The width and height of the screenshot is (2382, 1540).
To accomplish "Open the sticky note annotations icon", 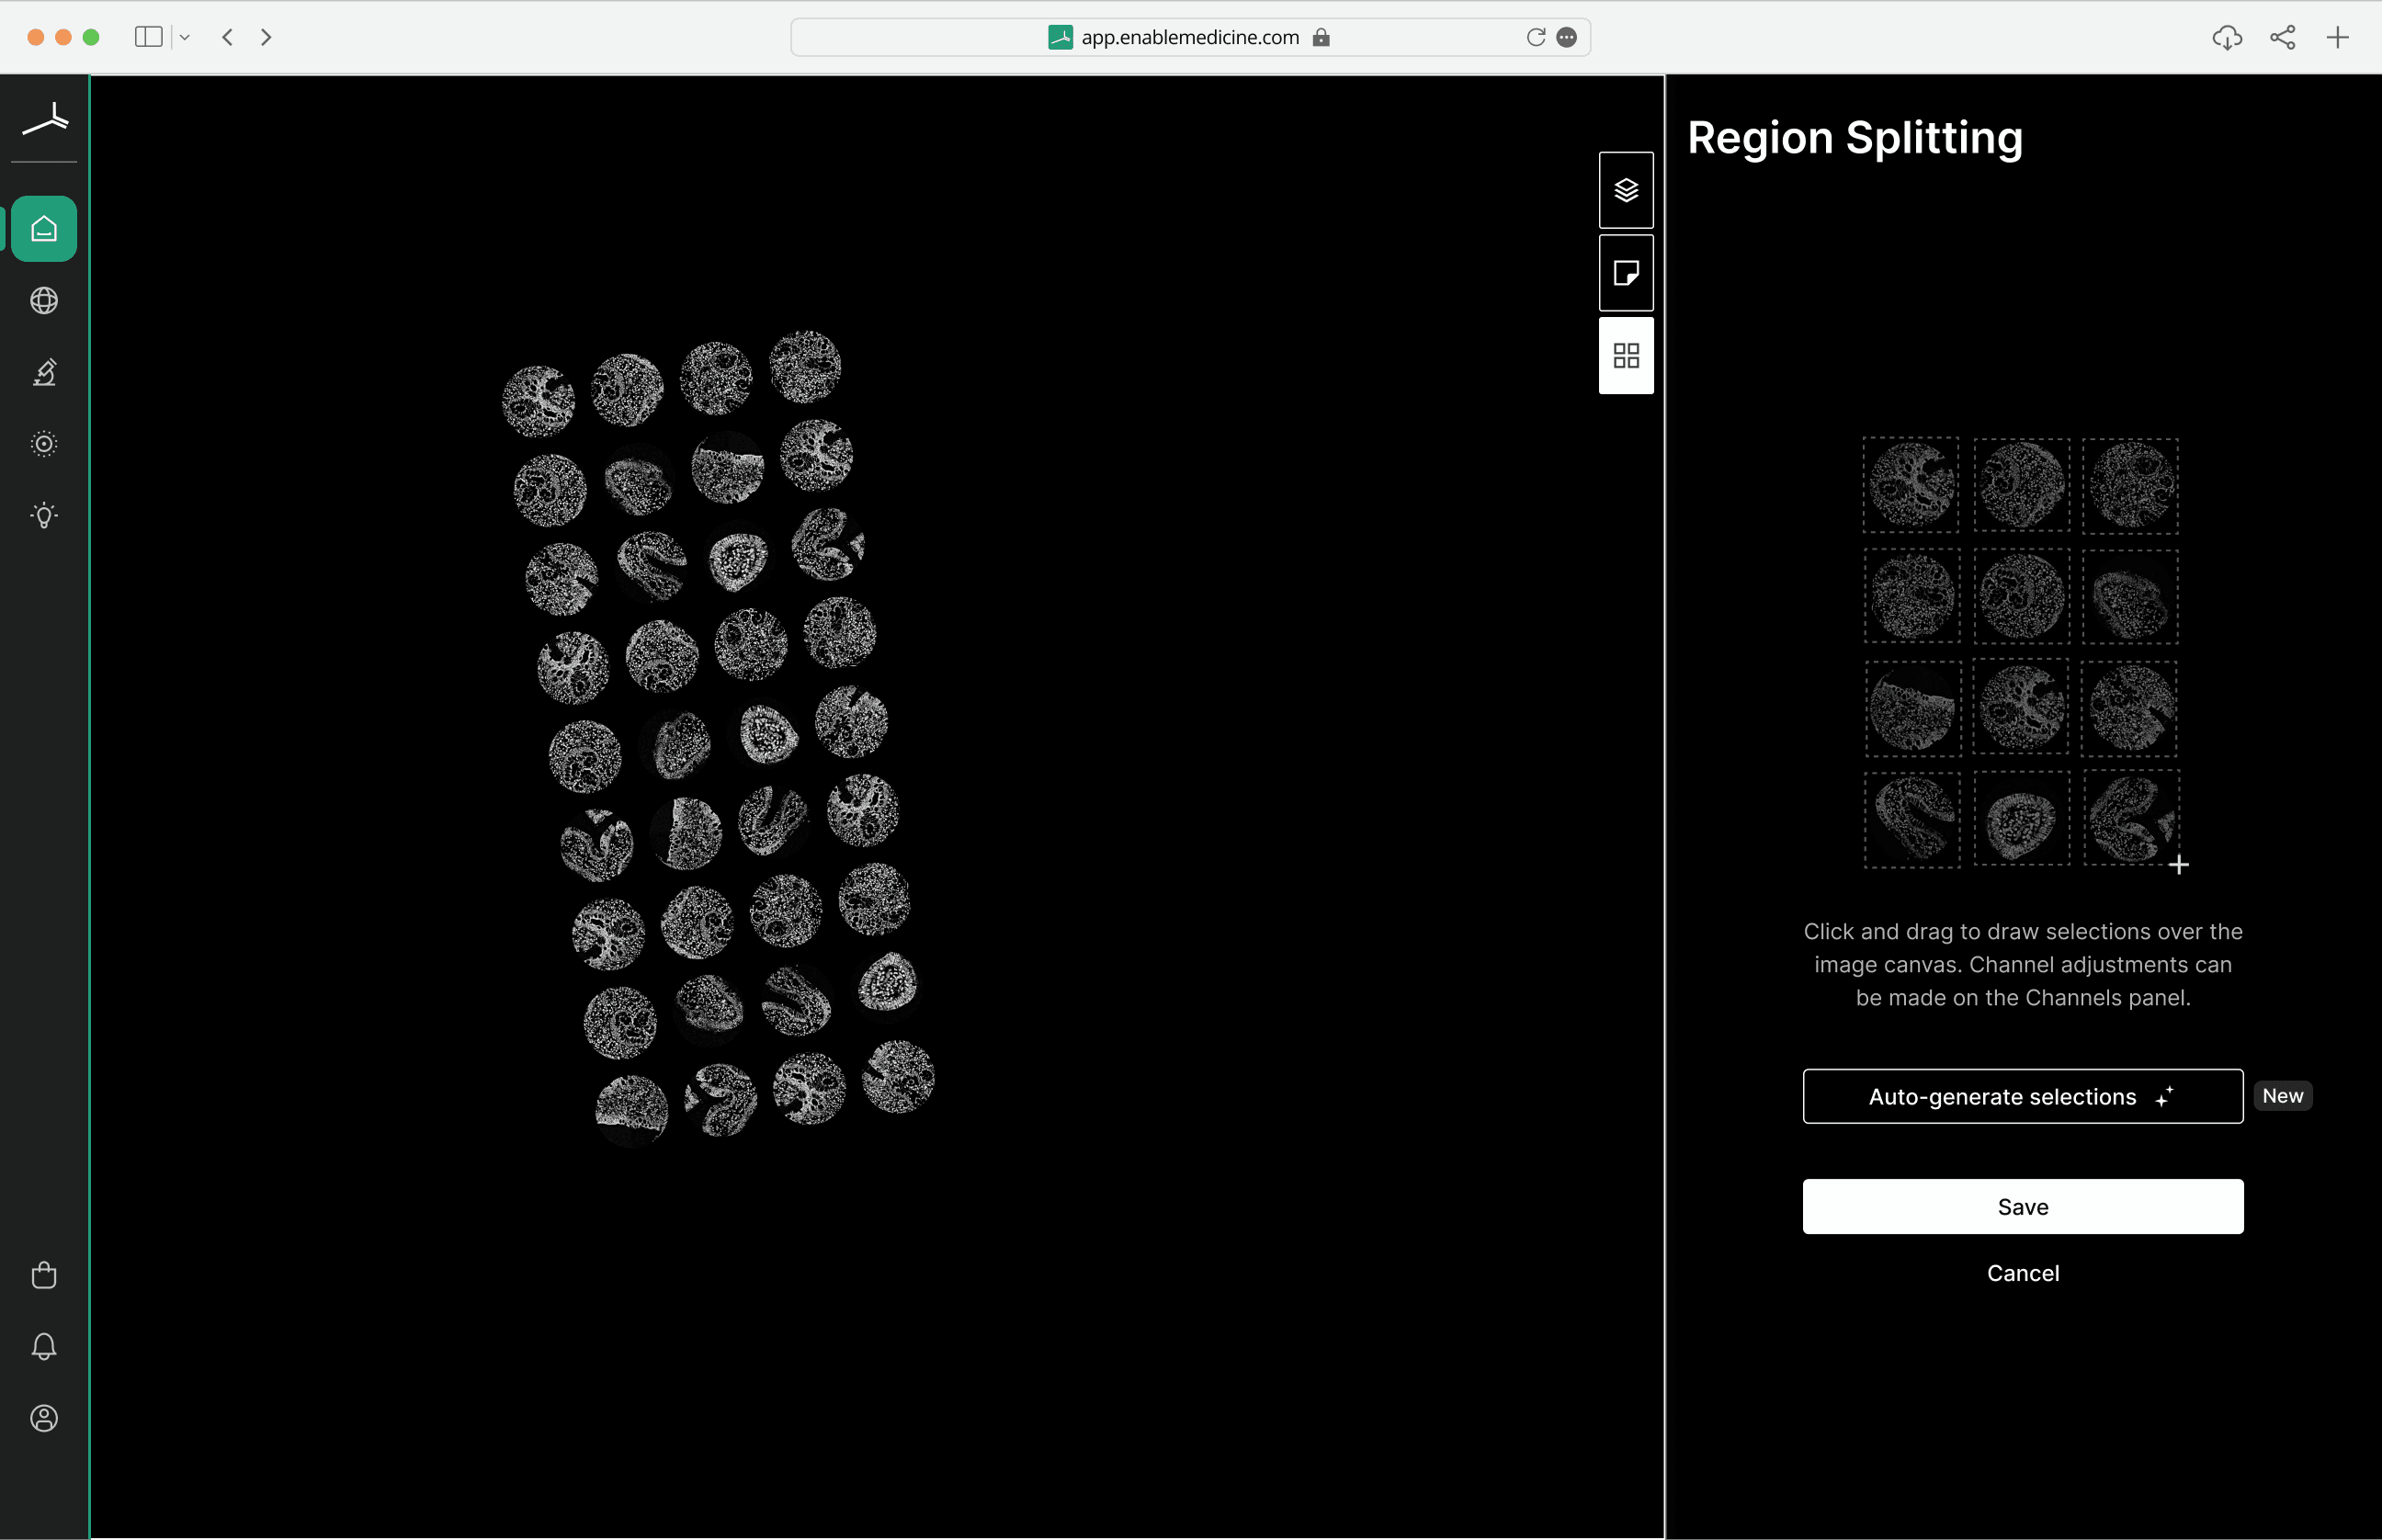I will point(1626,273).
